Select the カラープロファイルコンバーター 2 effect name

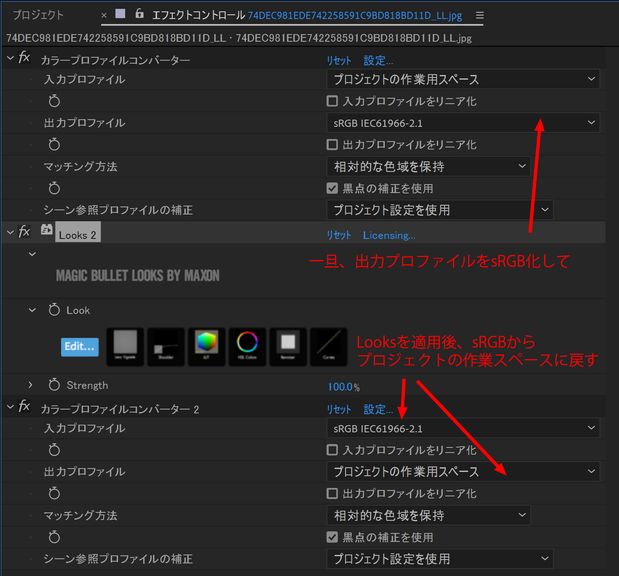point(120,409)
